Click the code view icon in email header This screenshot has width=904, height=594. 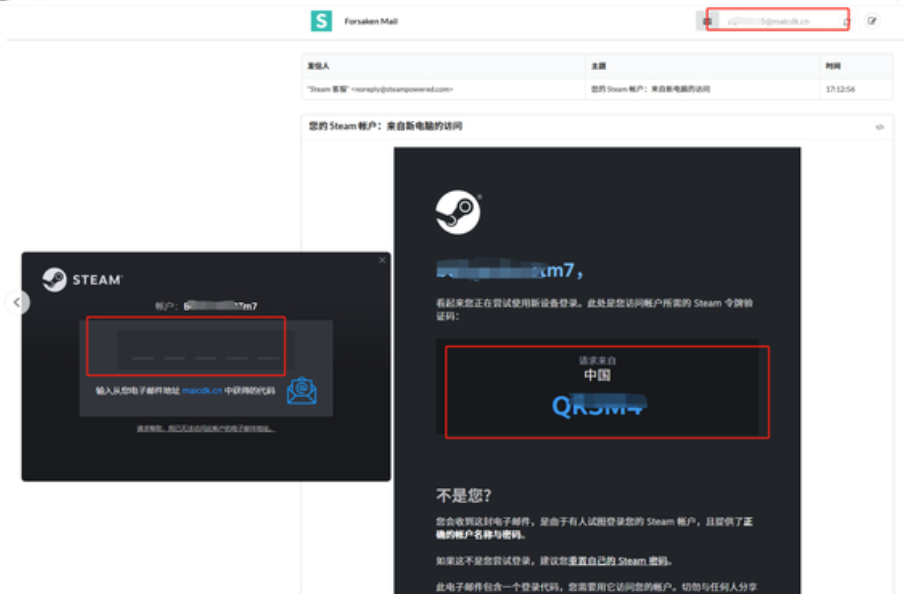(x=879, y=127)
